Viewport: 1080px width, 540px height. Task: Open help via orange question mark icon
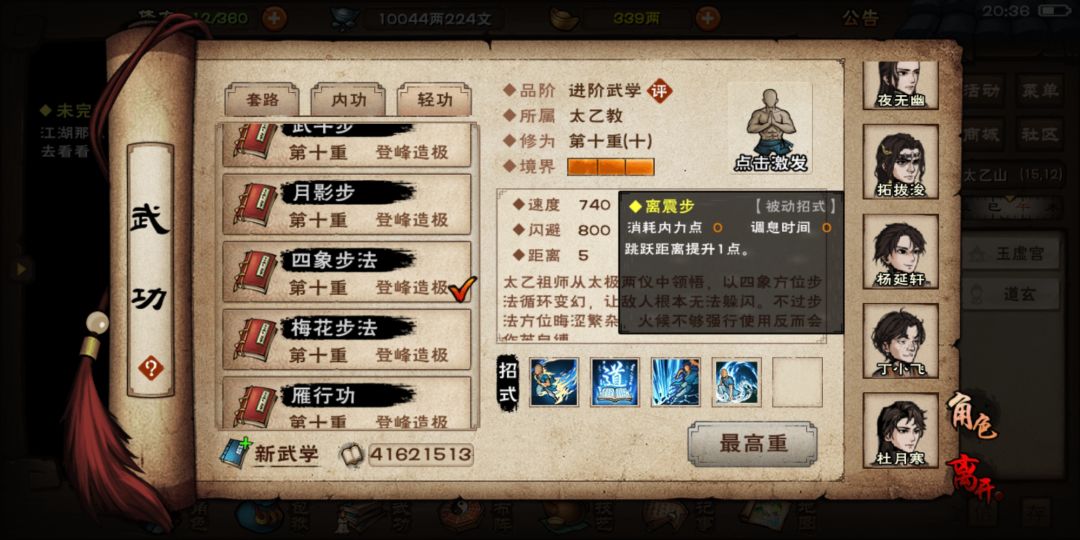(151, 368)
